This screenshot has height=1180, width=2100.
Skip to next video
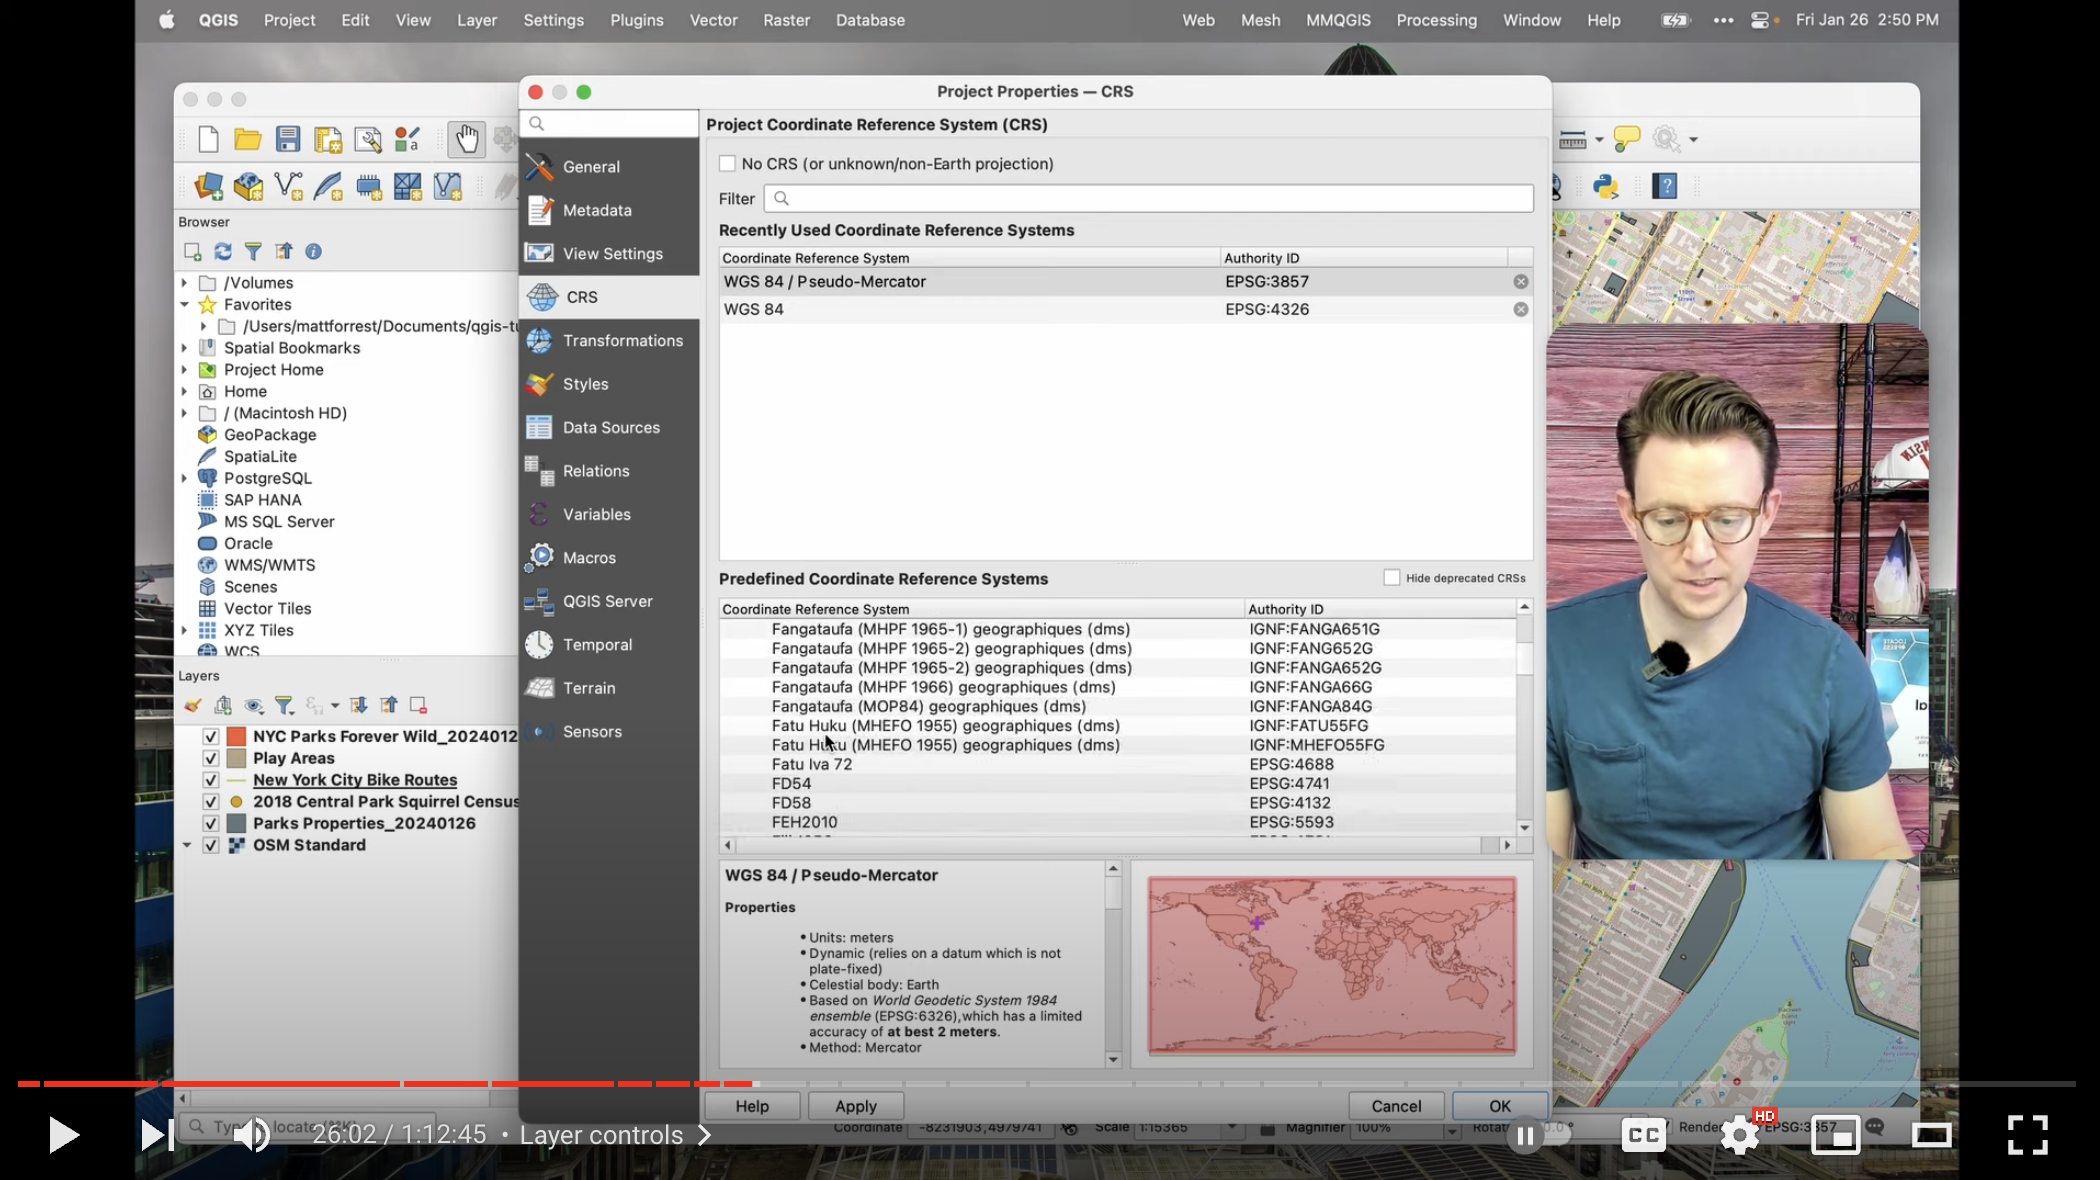click(x=157, y=1135)
